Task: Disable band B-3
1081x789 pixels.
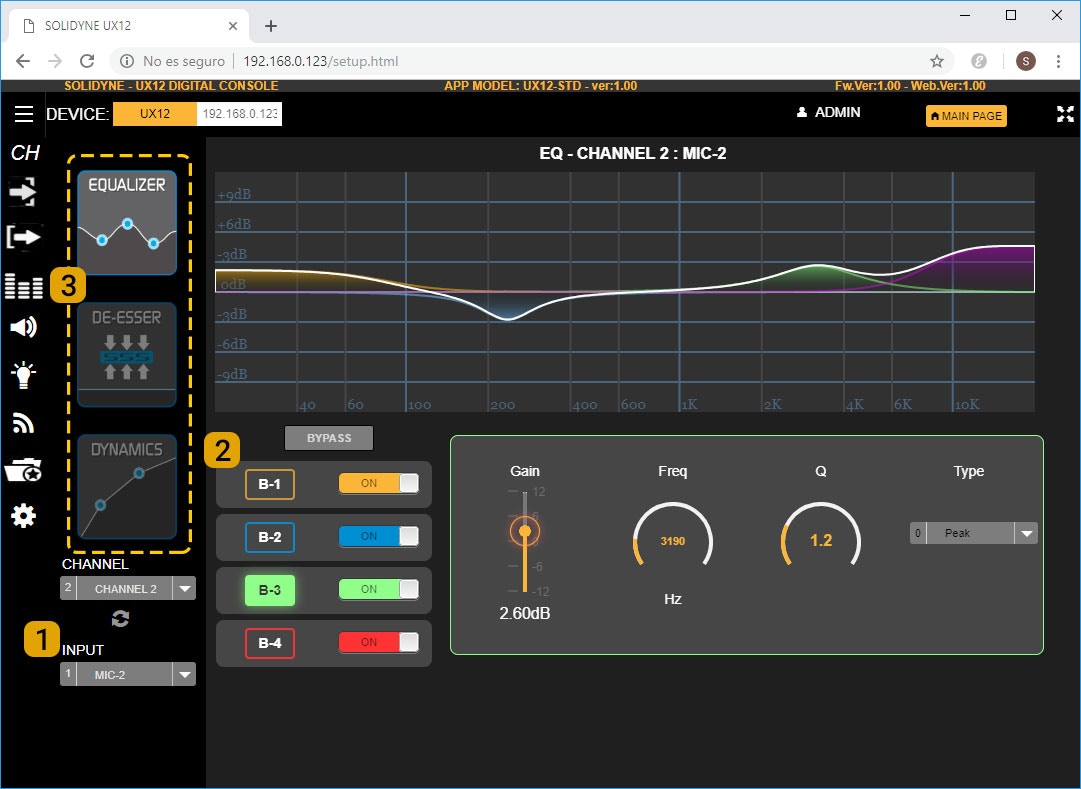Action: pos(378,590)
